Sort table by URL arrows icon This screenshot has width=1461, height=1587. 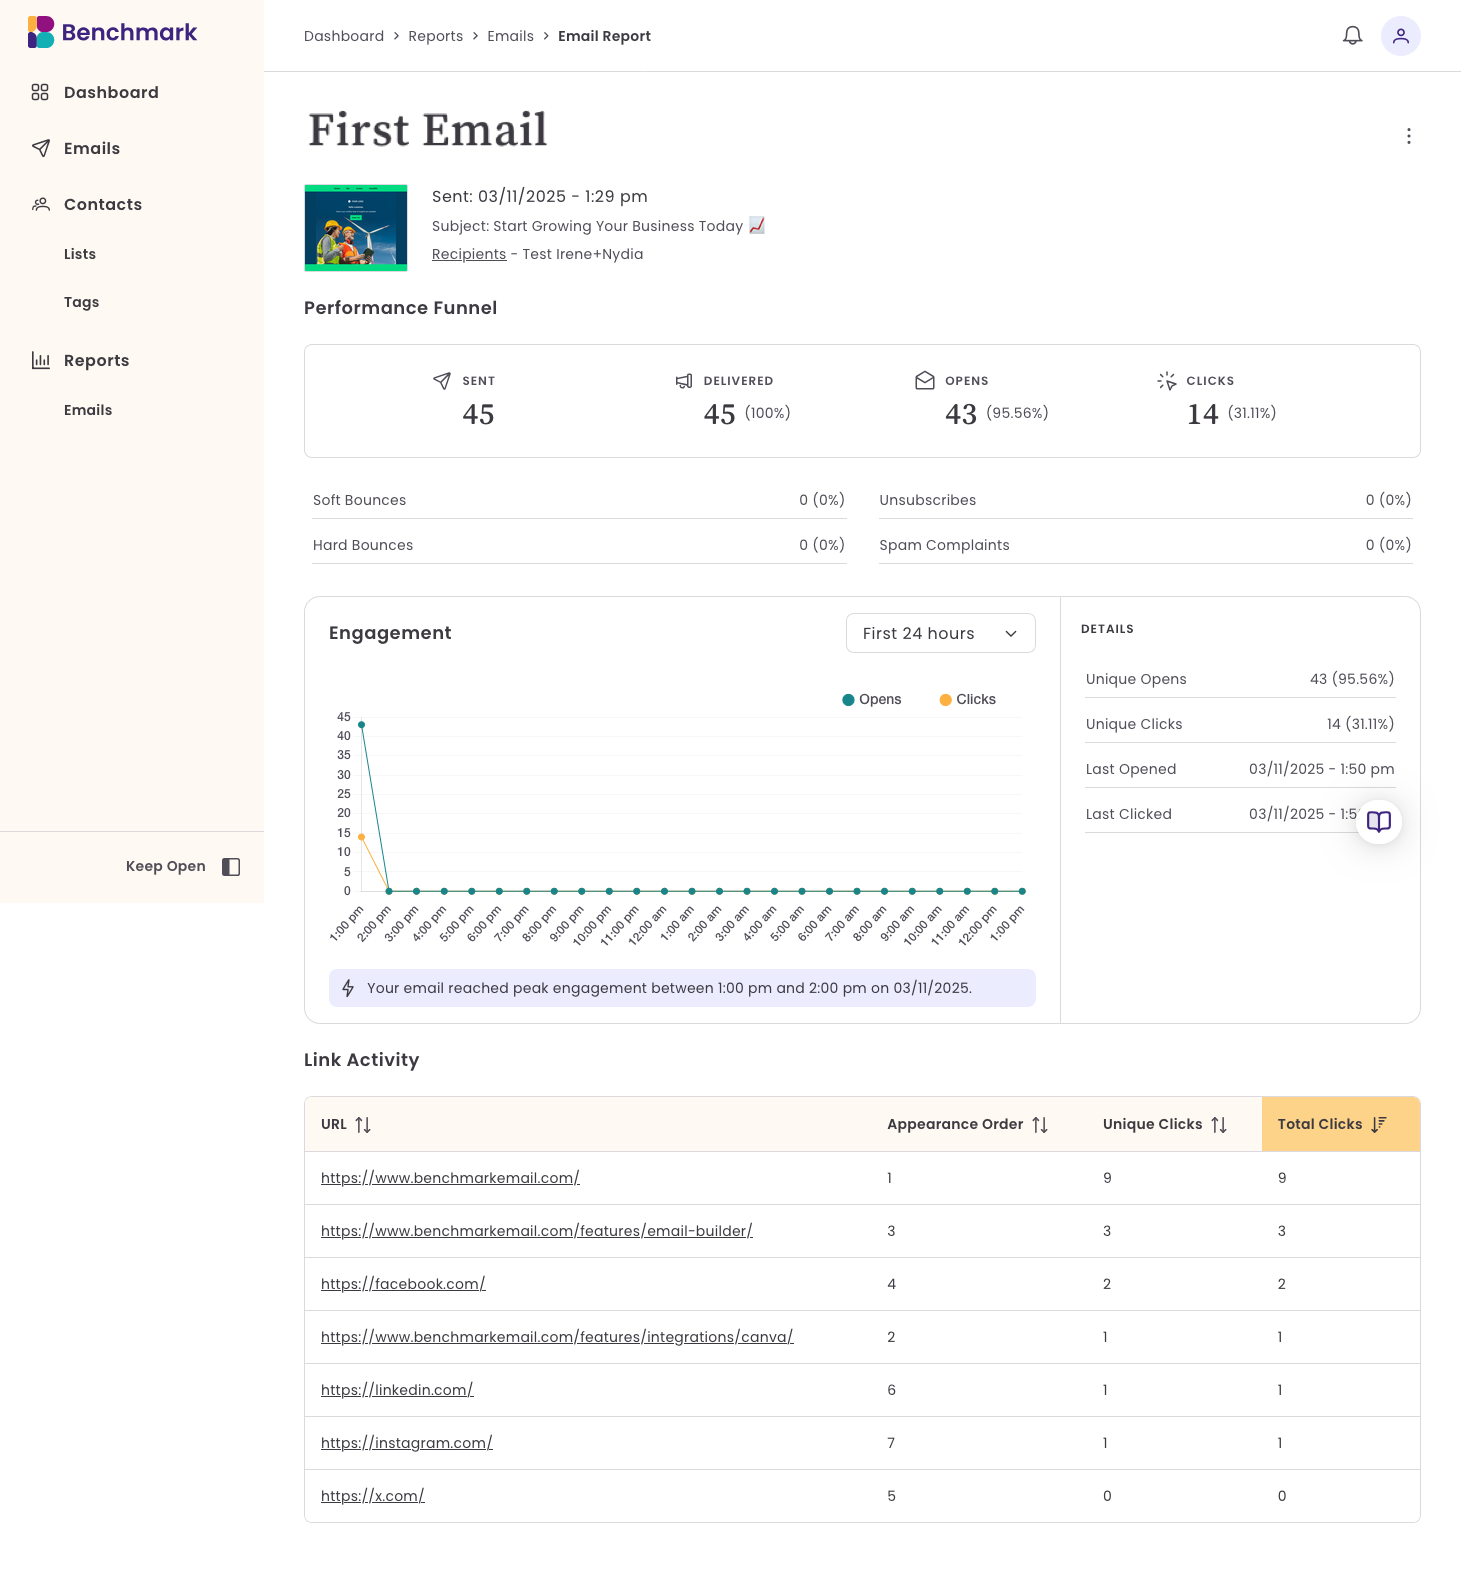click(x=363, y=1125)
